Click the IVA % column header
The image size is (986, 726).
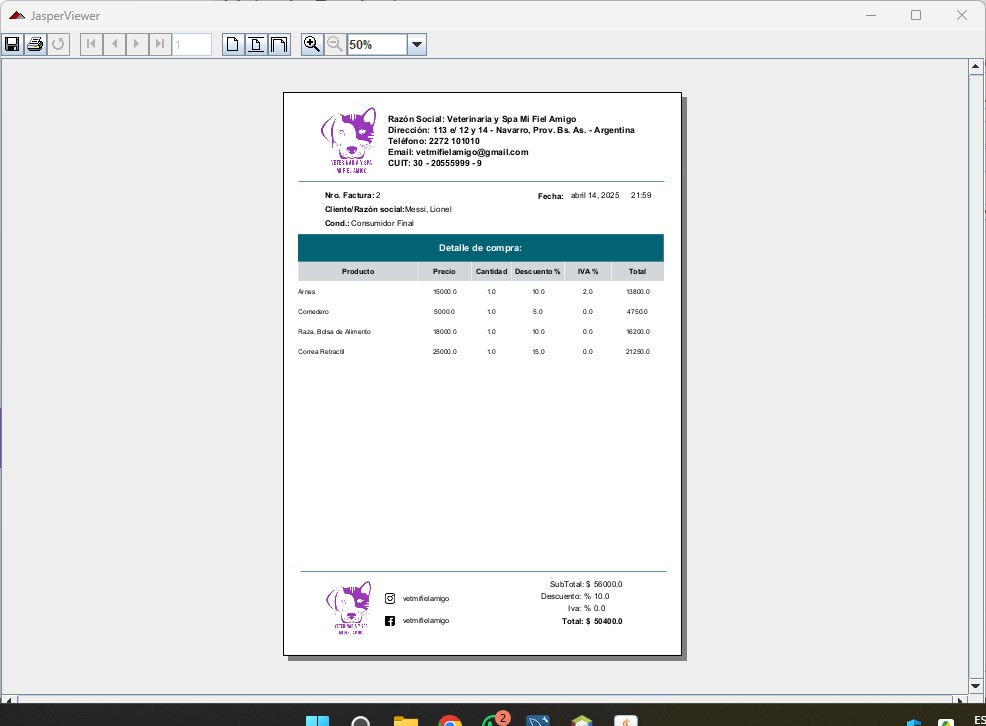tap(588, 272)
